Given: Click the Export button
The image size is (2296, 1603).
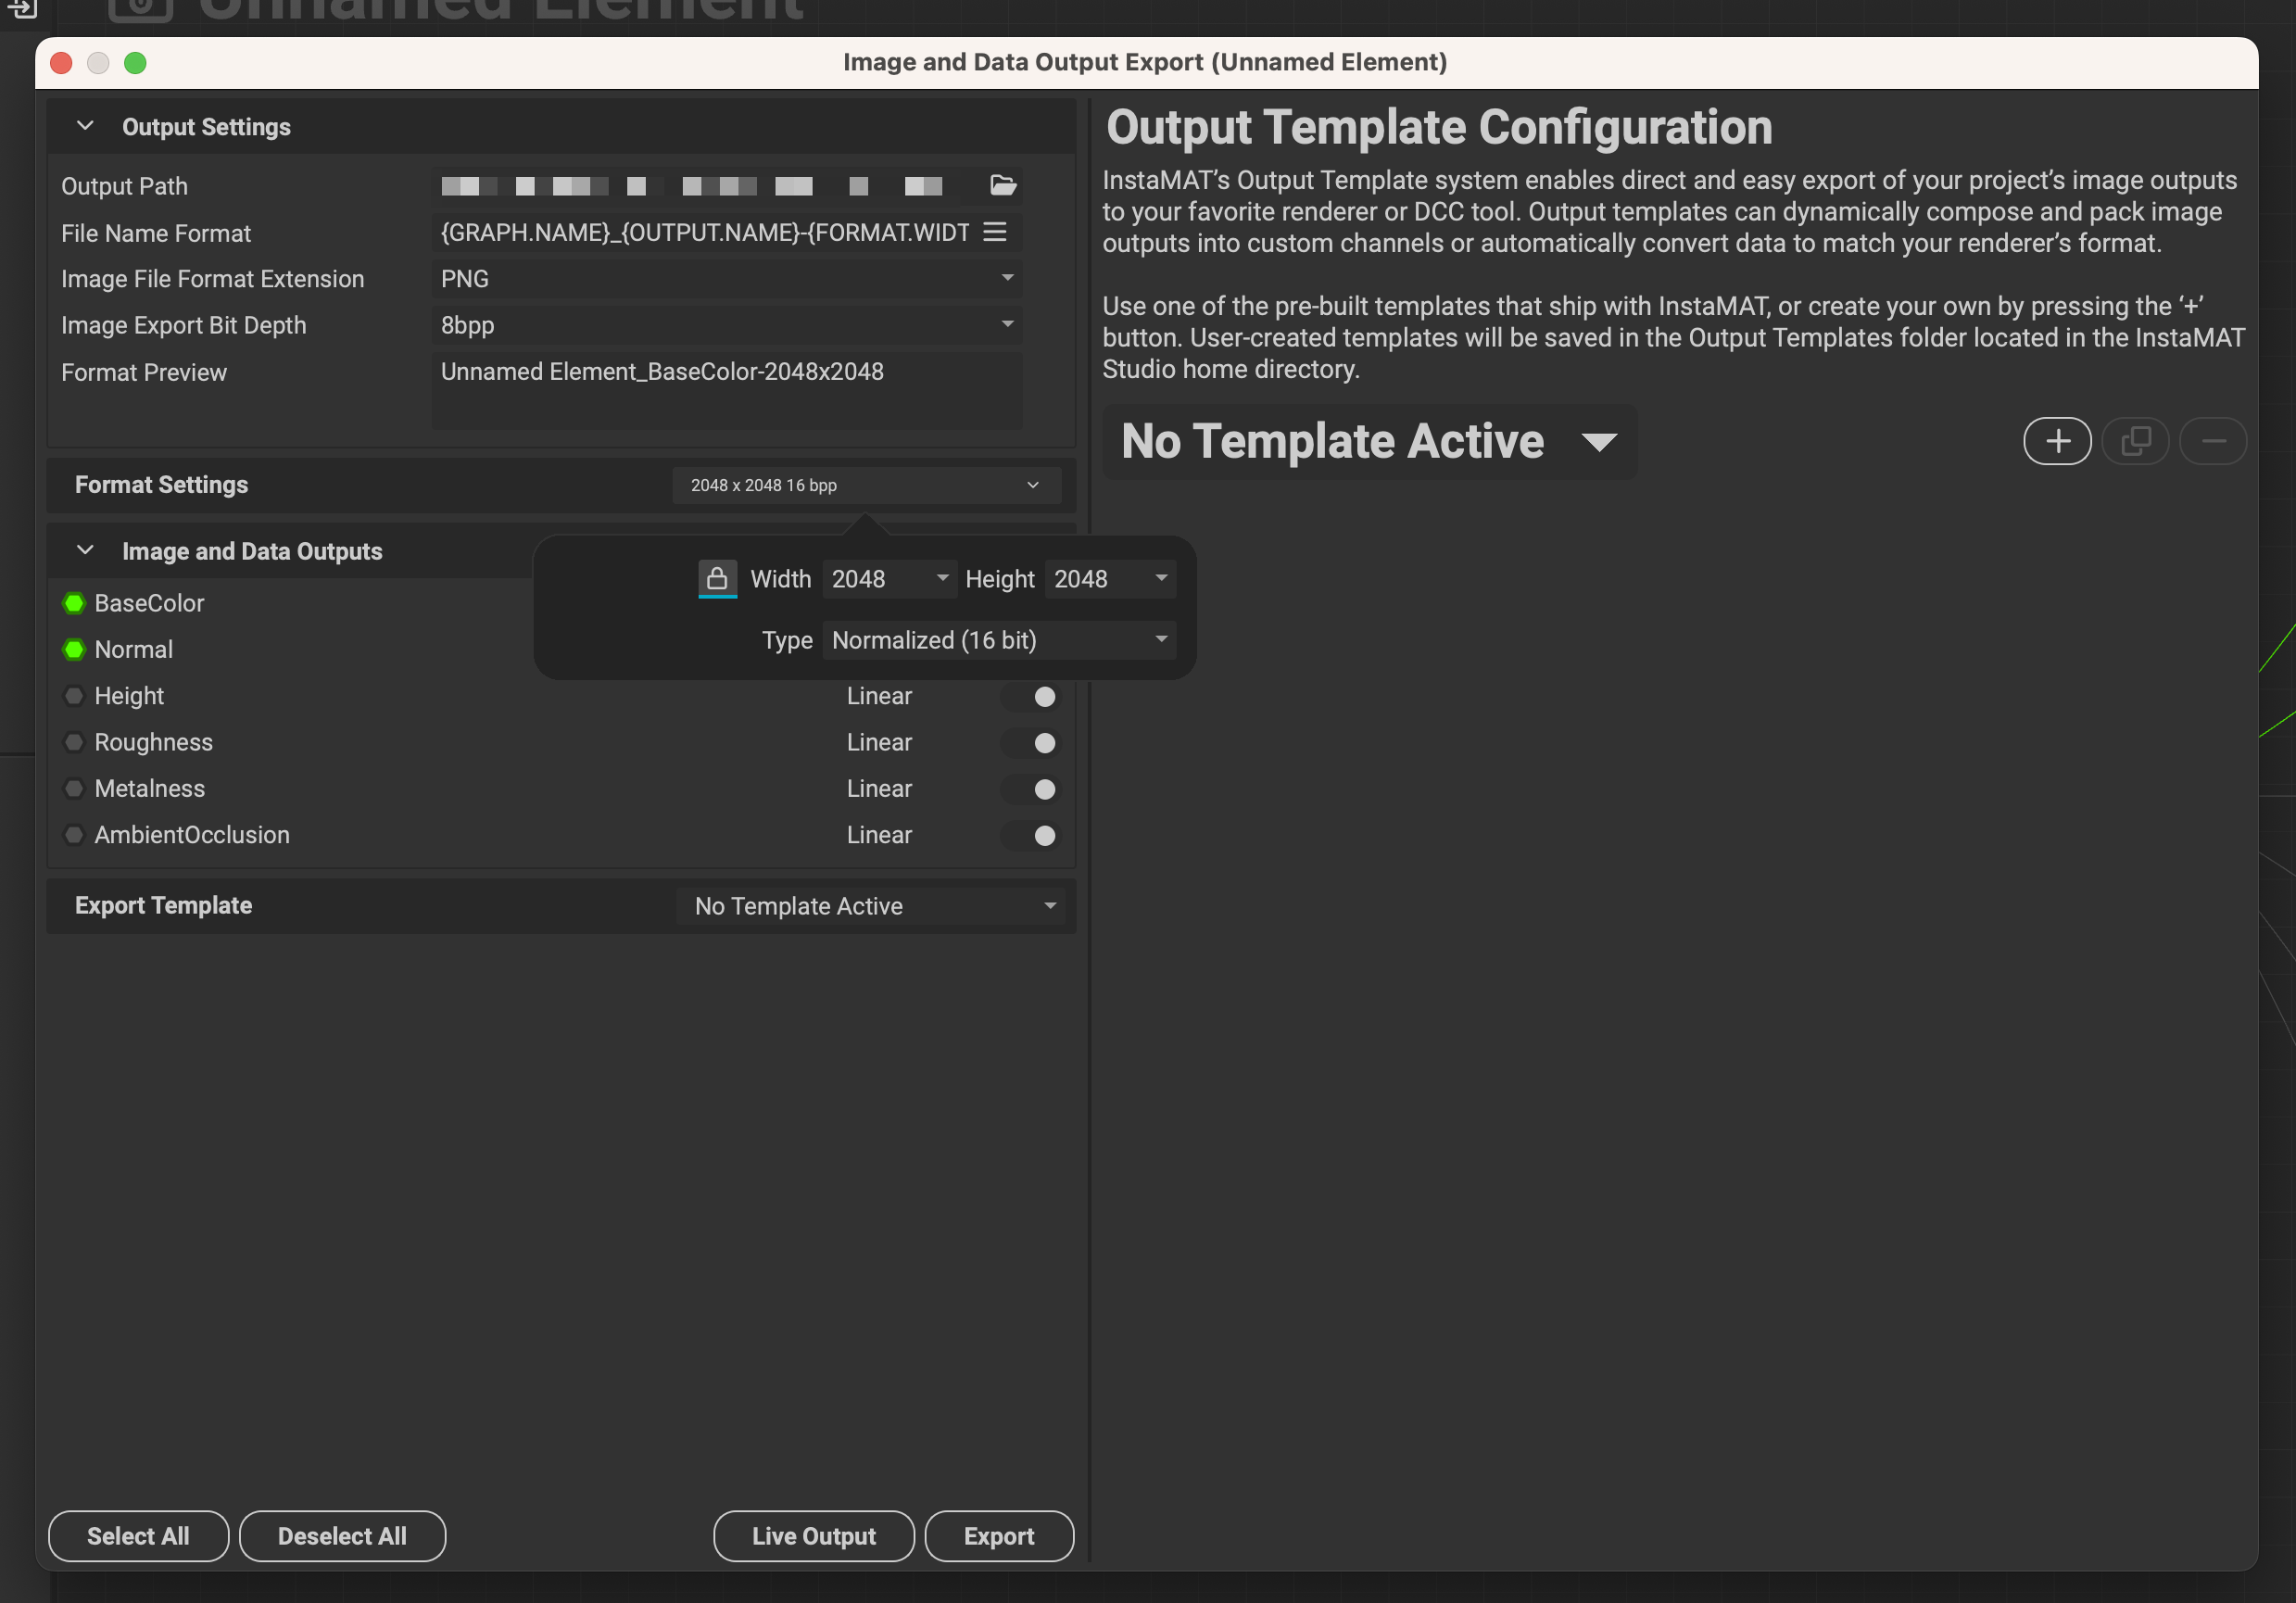Looking at the screenshot, I should [998, 1536].
